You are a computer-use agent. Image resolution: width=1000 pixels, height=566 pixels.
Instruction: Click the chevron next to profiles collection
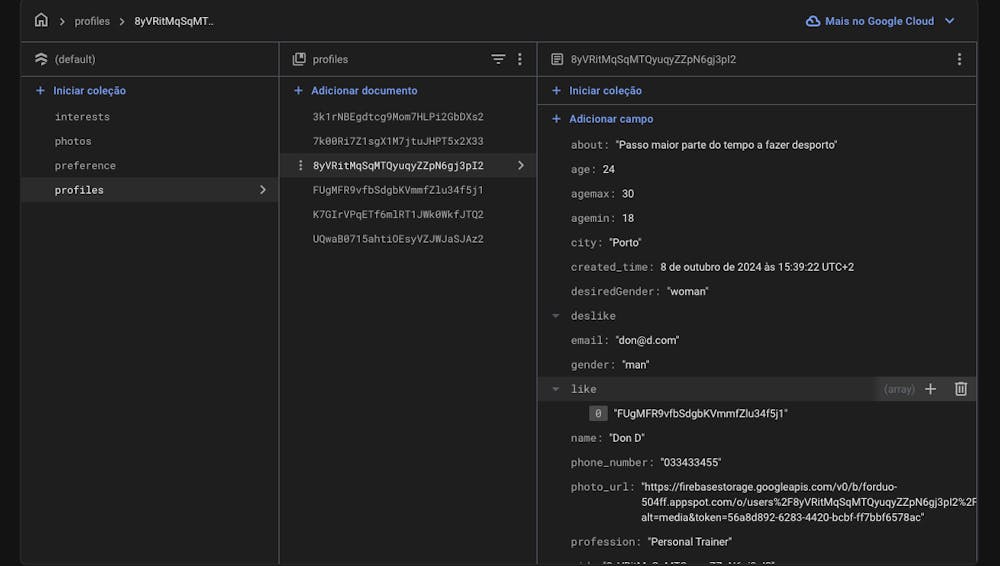(x=263, y=190)
